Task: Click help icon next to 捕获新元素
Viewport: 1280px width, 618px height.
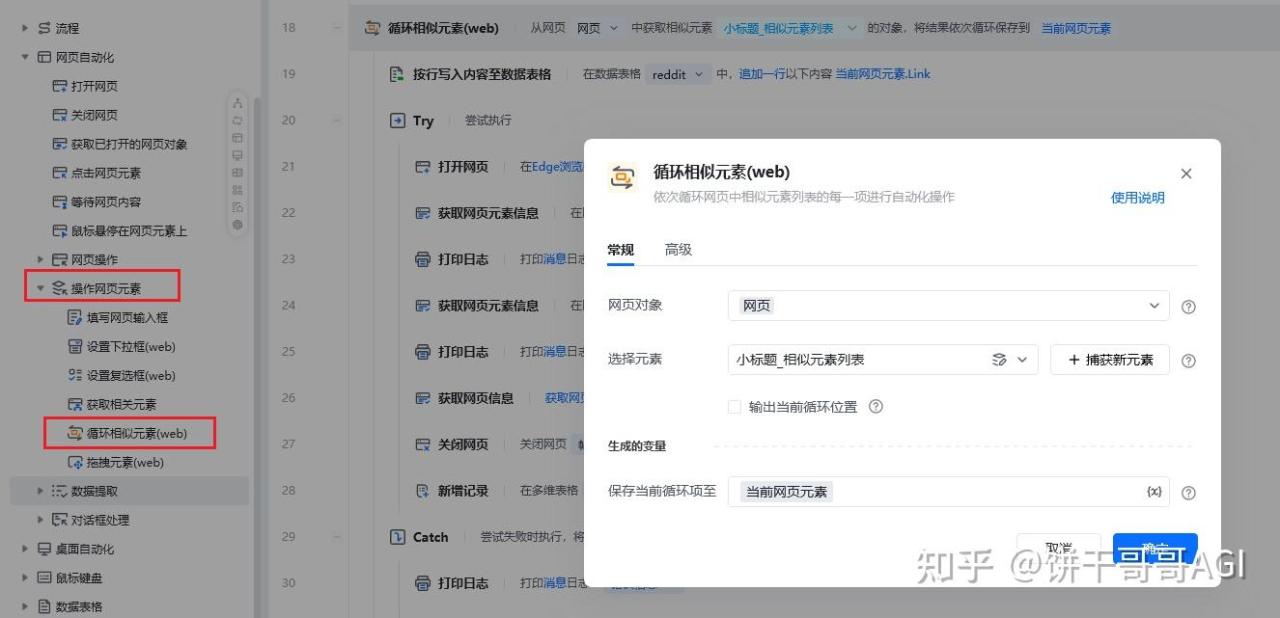Action: tap(1188, 361)
